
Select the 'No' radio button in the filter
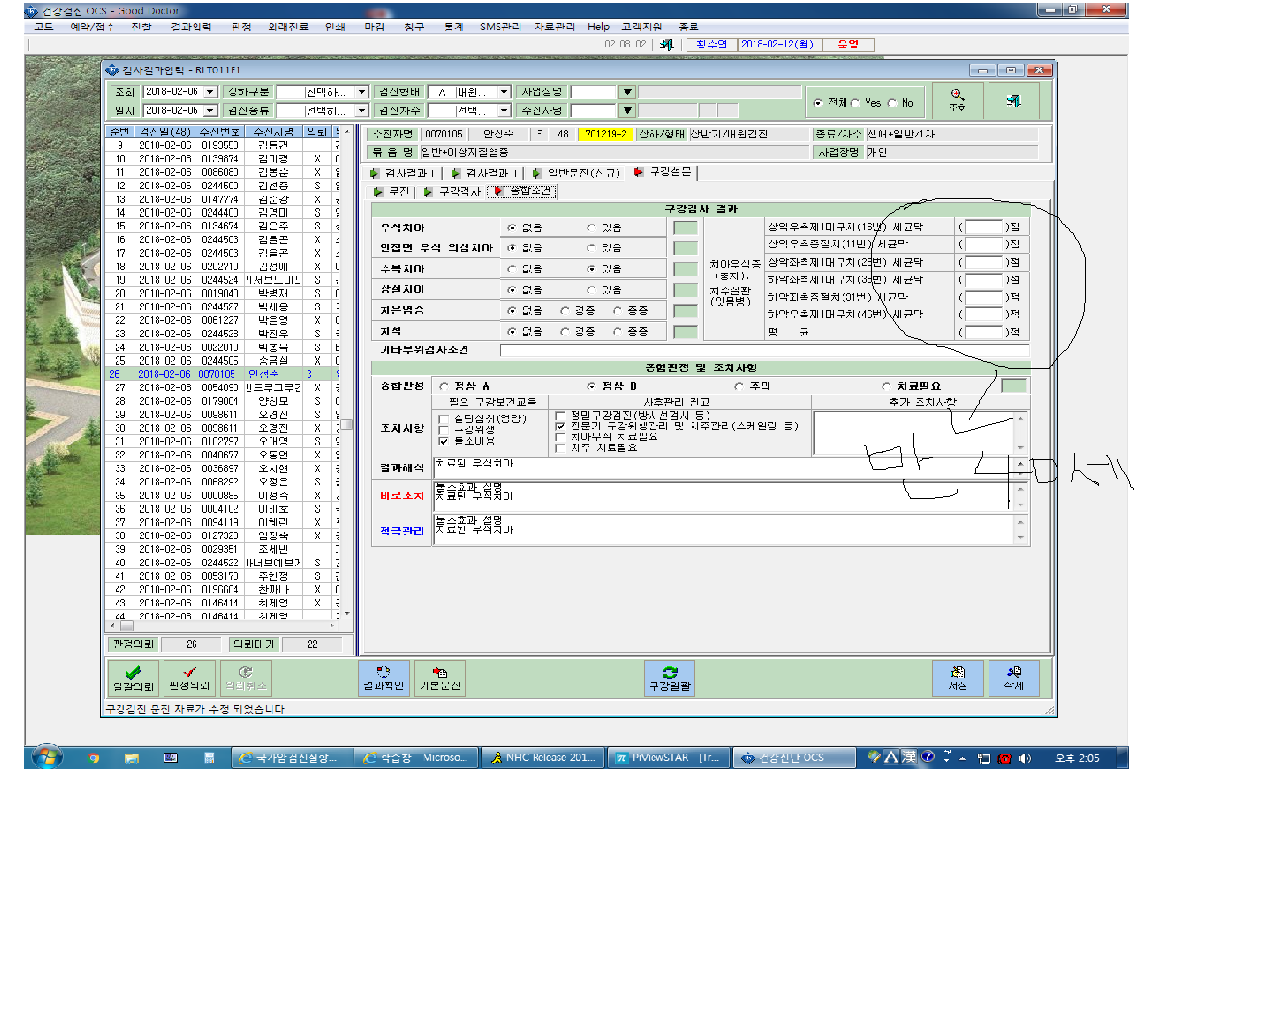(892, 103)
